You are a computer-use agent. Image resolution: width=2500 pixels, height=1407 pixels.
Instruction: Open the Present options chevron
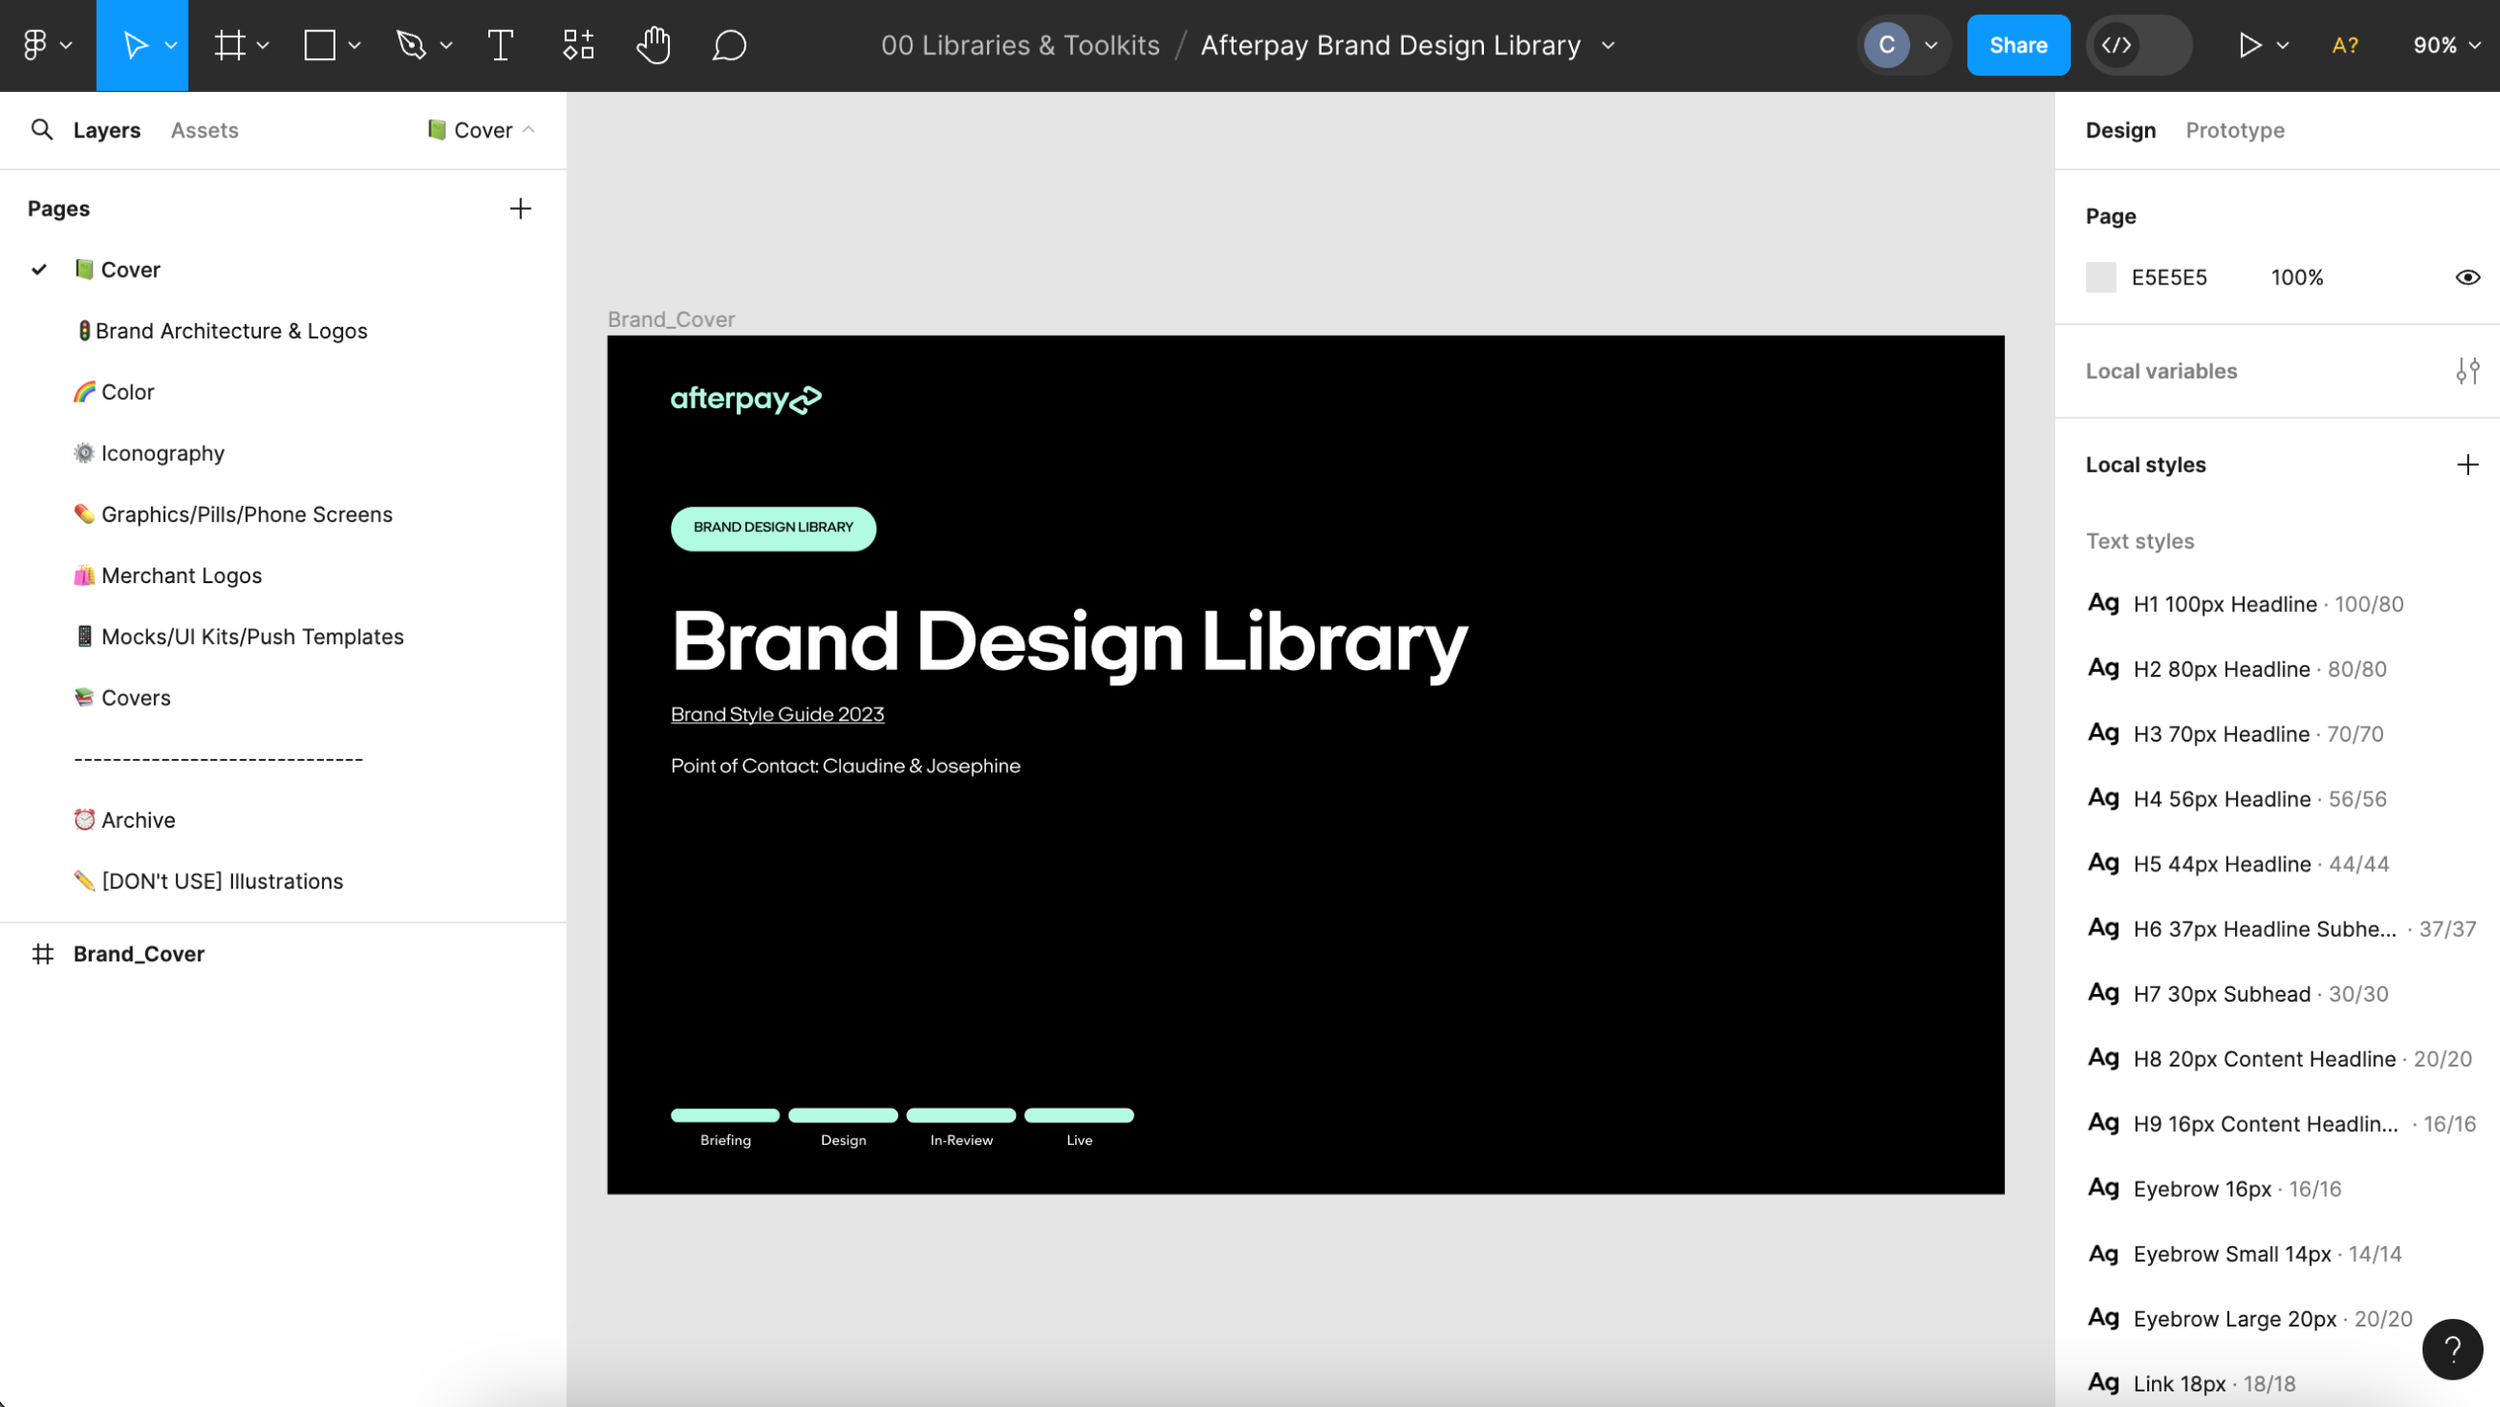pos(2282,45)
